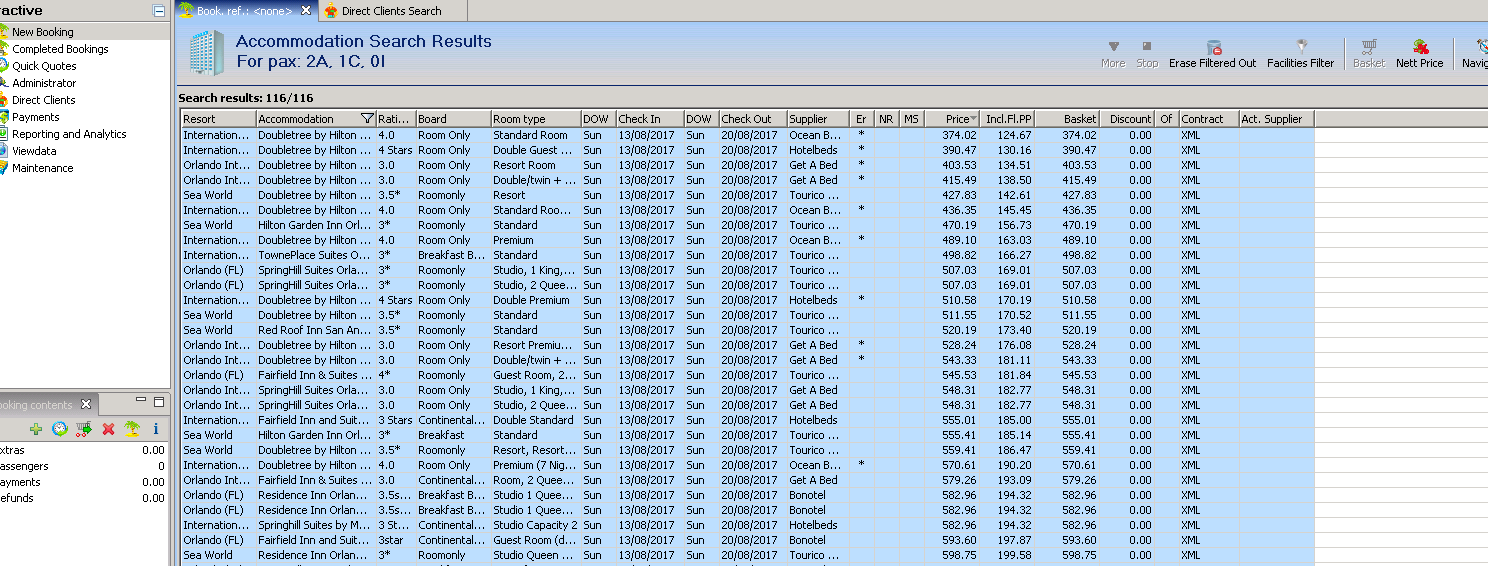Screen dimensions: 1488x566
Task: Sort by the Check Out column header
Action: (x=753, y=119)
